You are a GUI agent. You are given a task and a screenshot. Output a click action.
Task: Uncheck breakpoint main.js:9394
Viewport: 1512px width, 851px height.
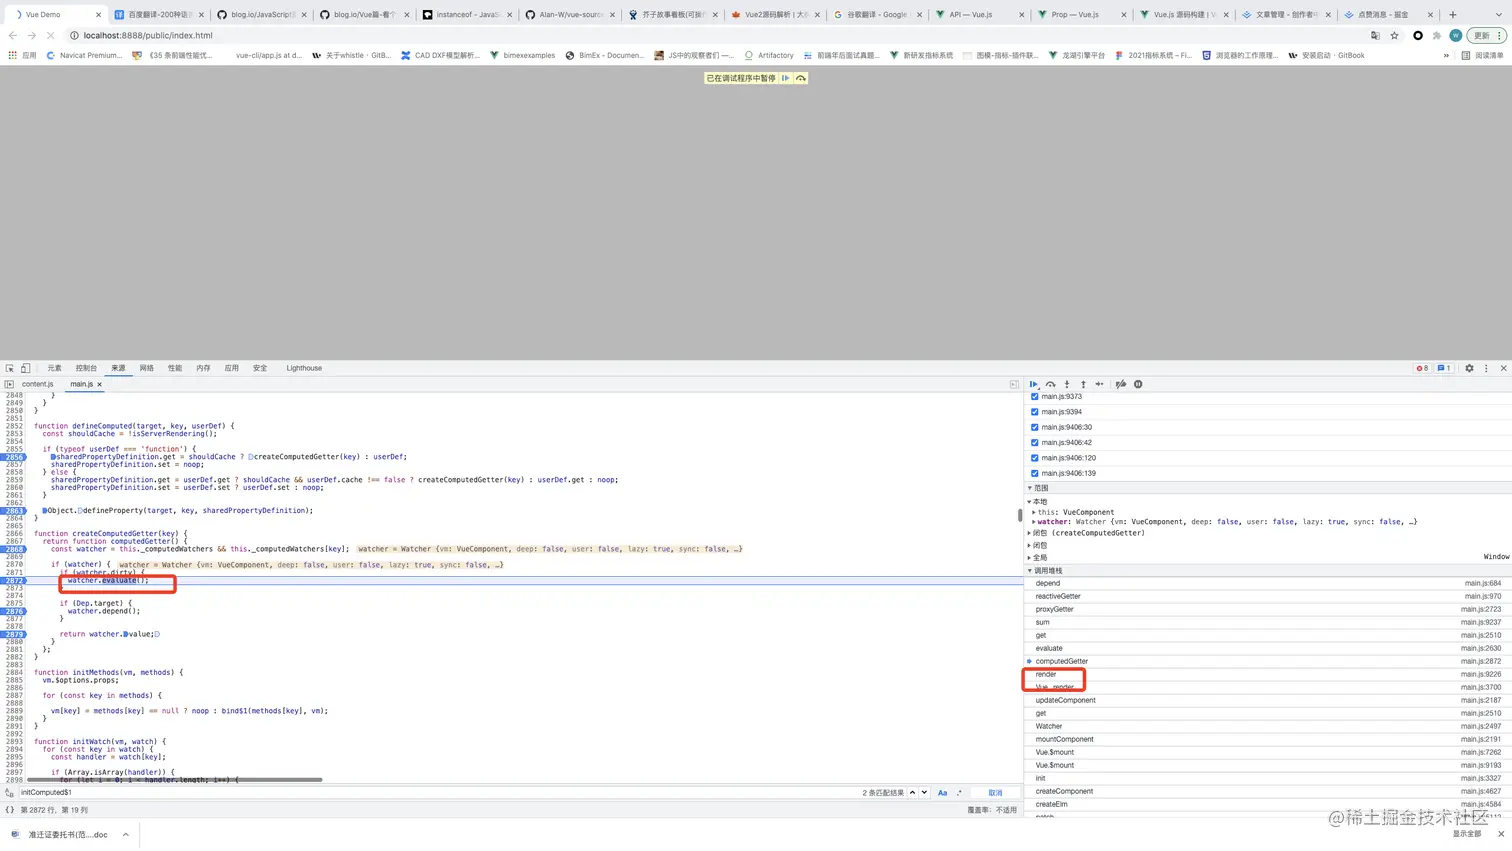tap(1035, 412)
